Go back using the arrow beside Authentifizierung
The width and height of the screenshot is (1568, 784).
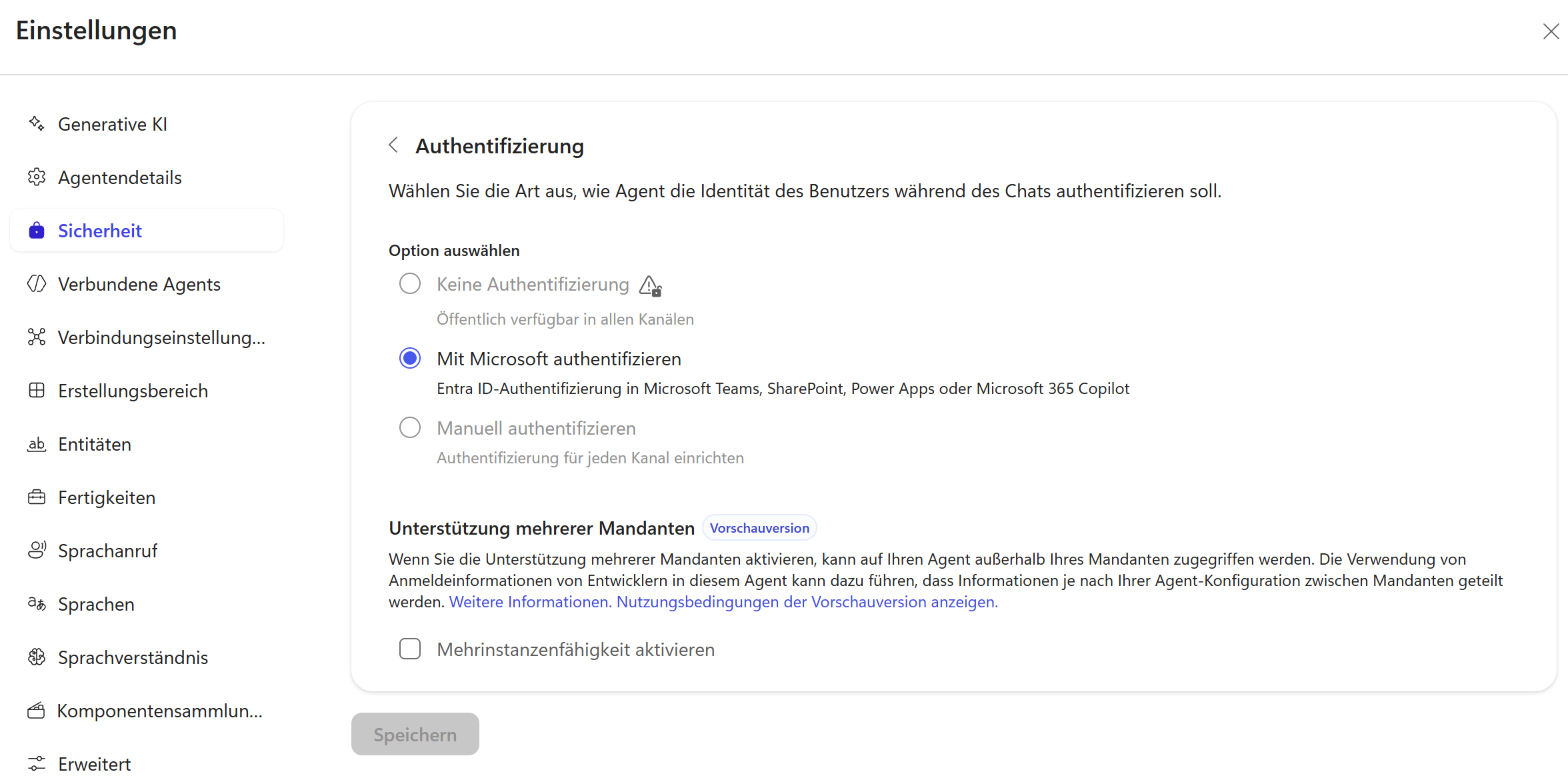click(393, 146)
